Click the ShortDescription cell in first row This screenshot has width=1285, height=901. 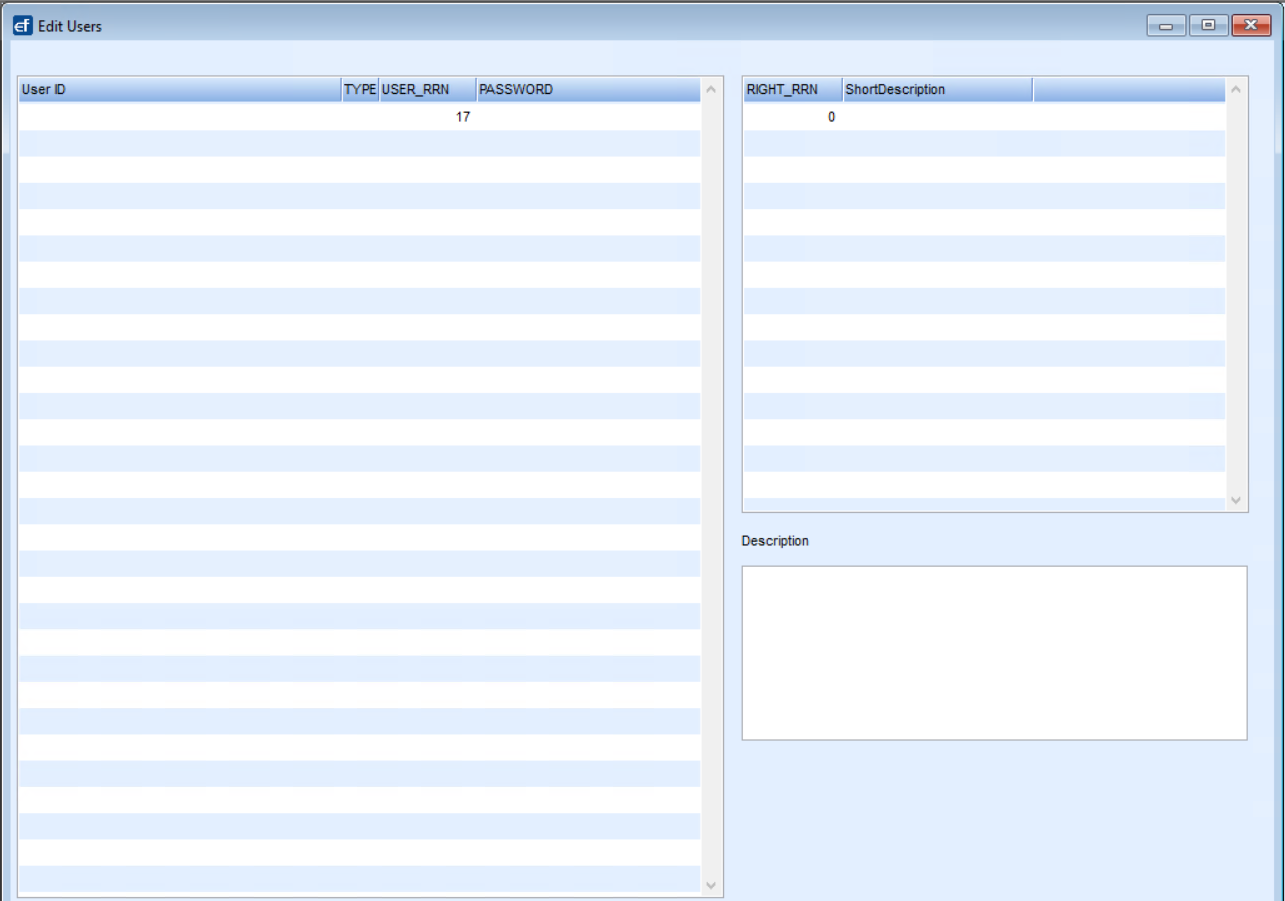[938, 117]
